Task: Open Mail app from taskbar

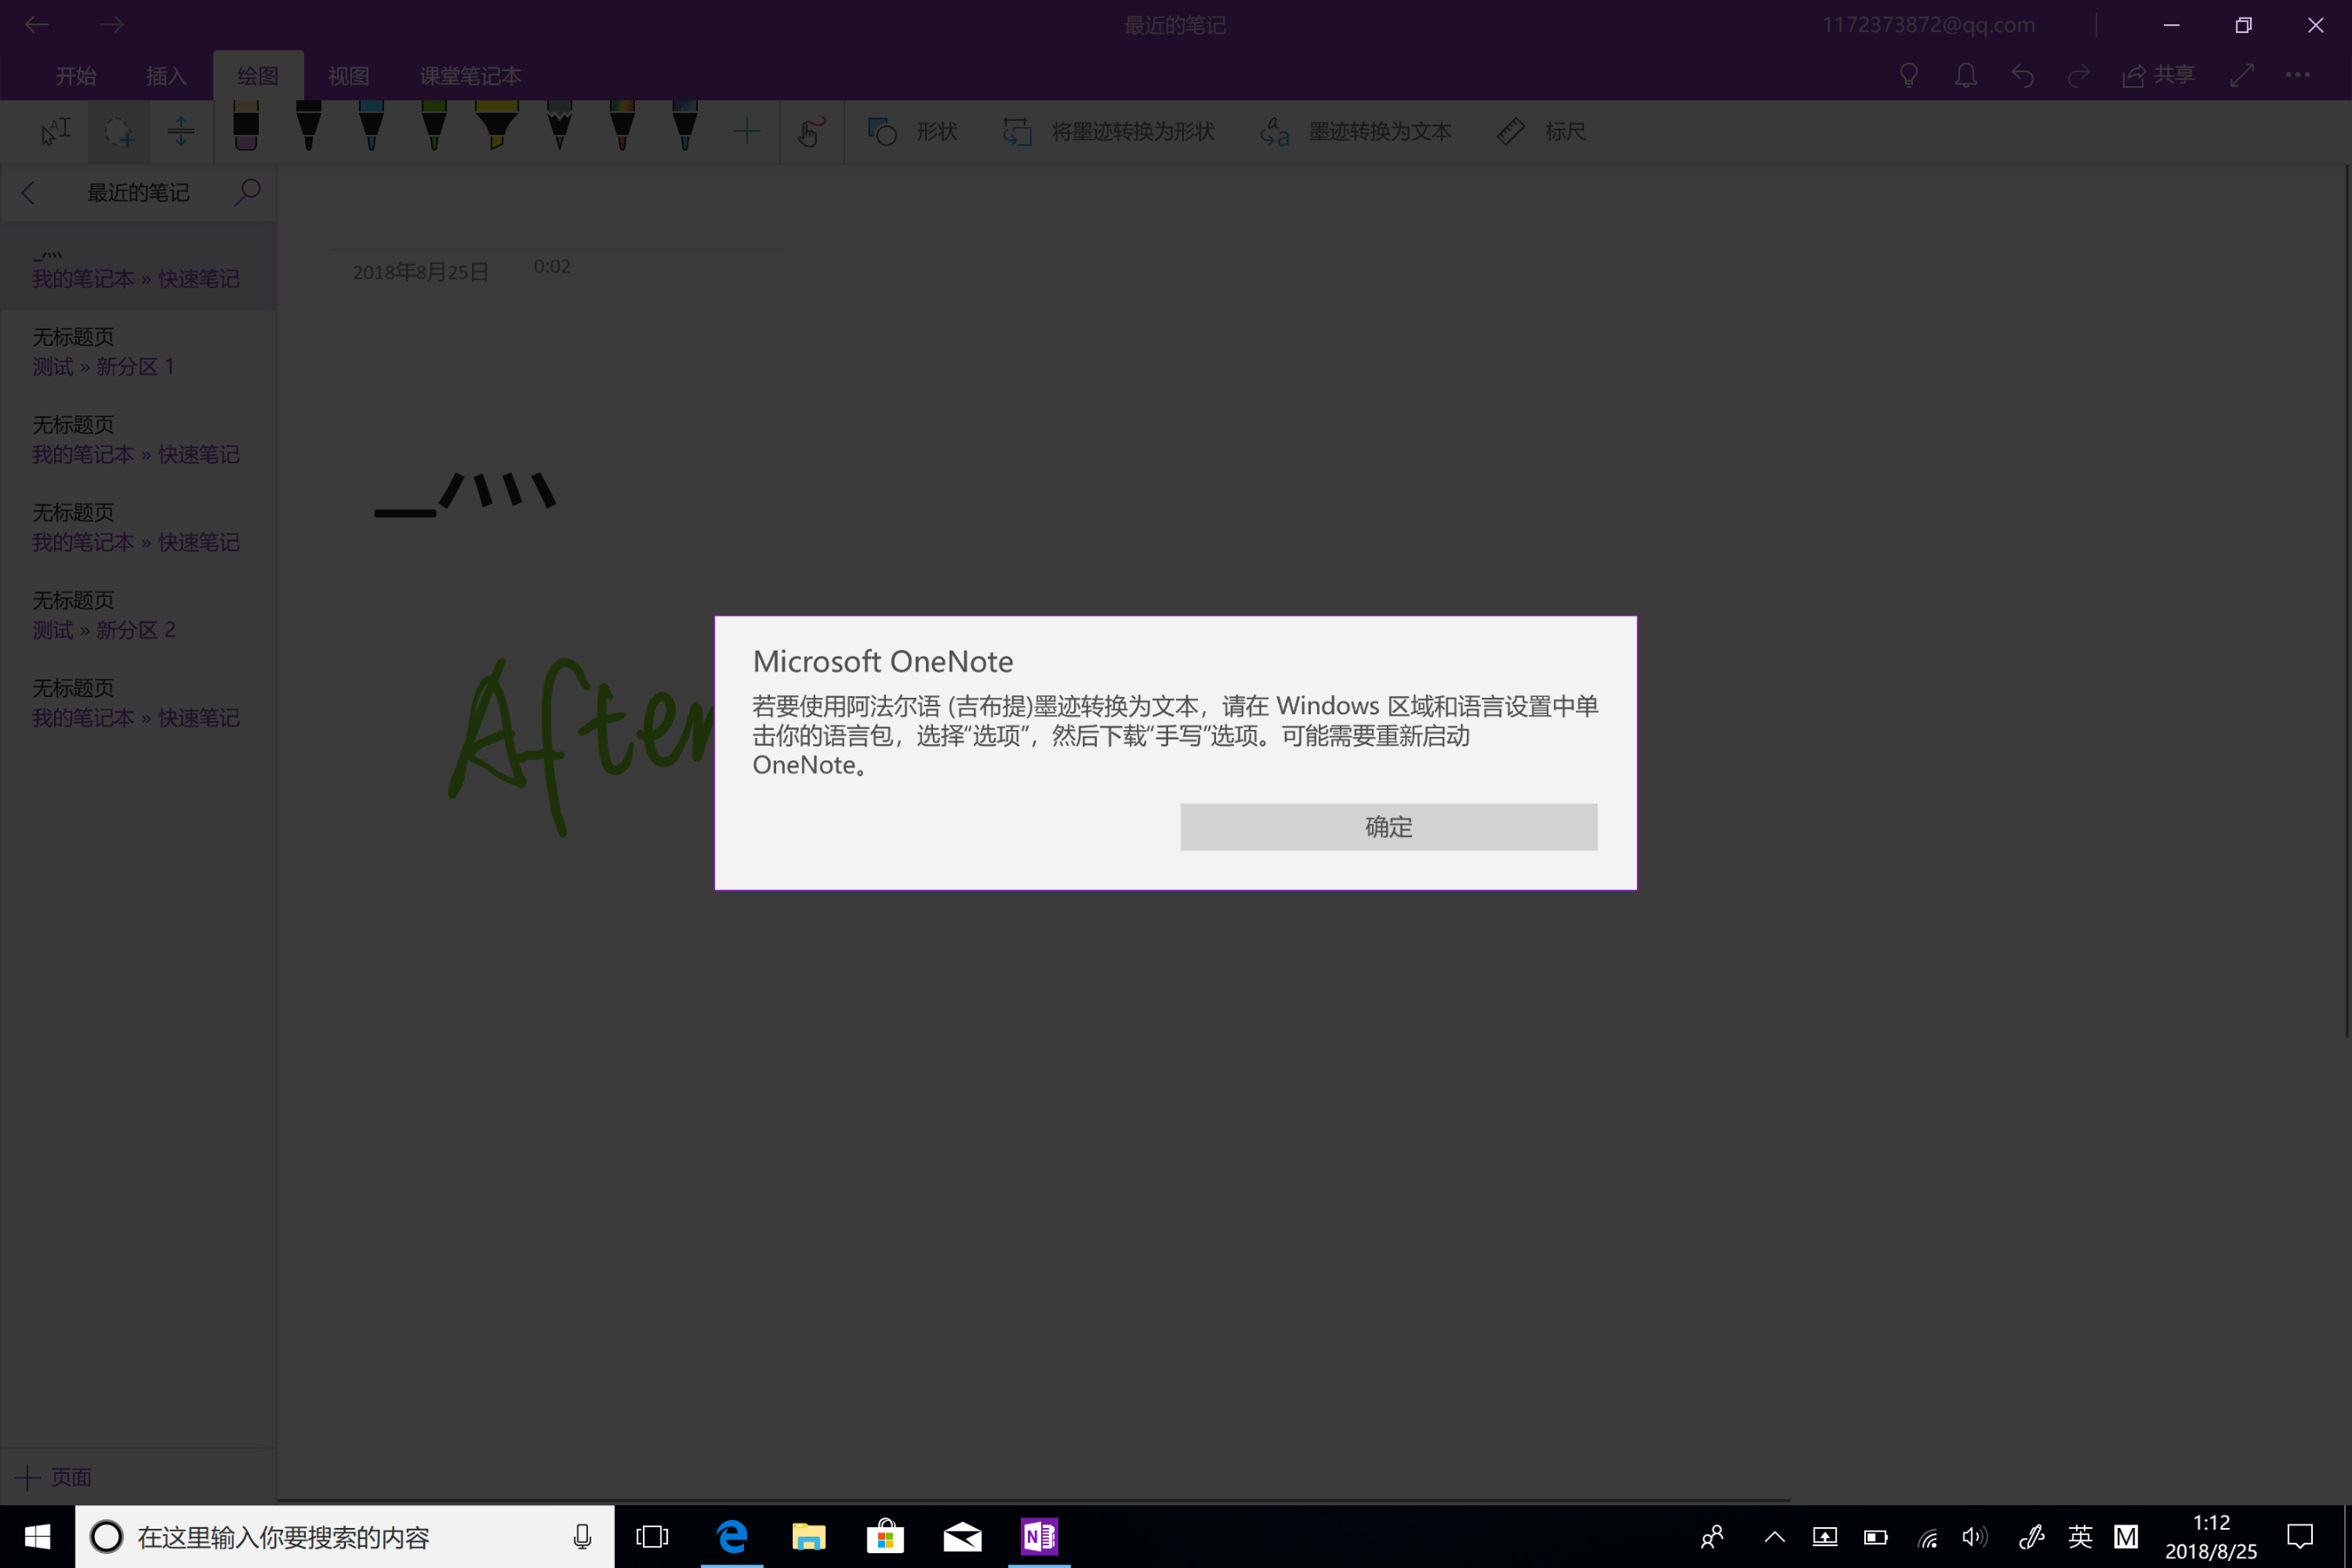Action: [x=962, y=1537]
